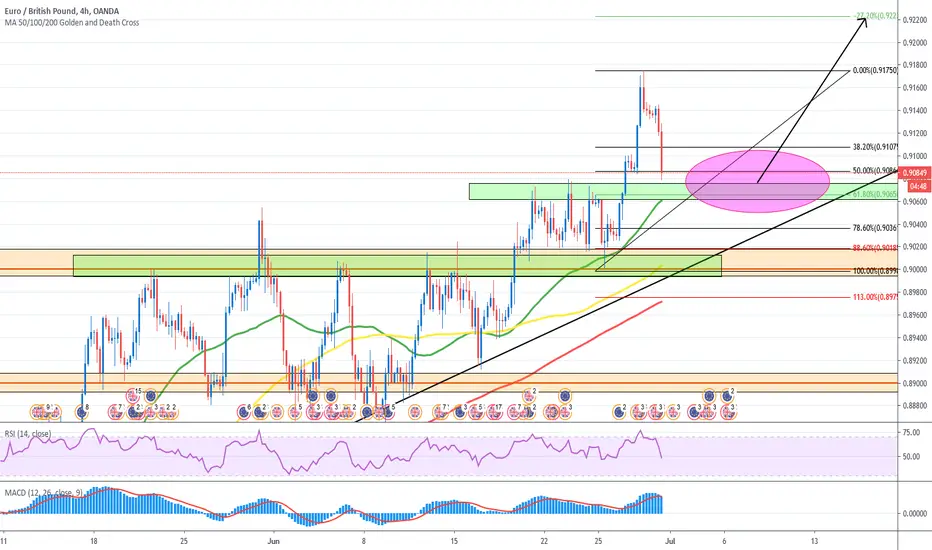
Task: Click the 22 date label on time axis
Action: (544, 541)
